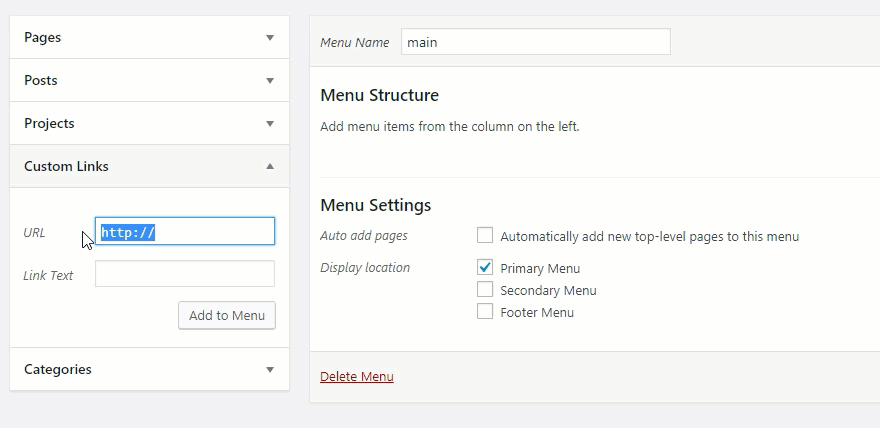
Task: Expand the Pages panel arrow
Action: (269, 38)
